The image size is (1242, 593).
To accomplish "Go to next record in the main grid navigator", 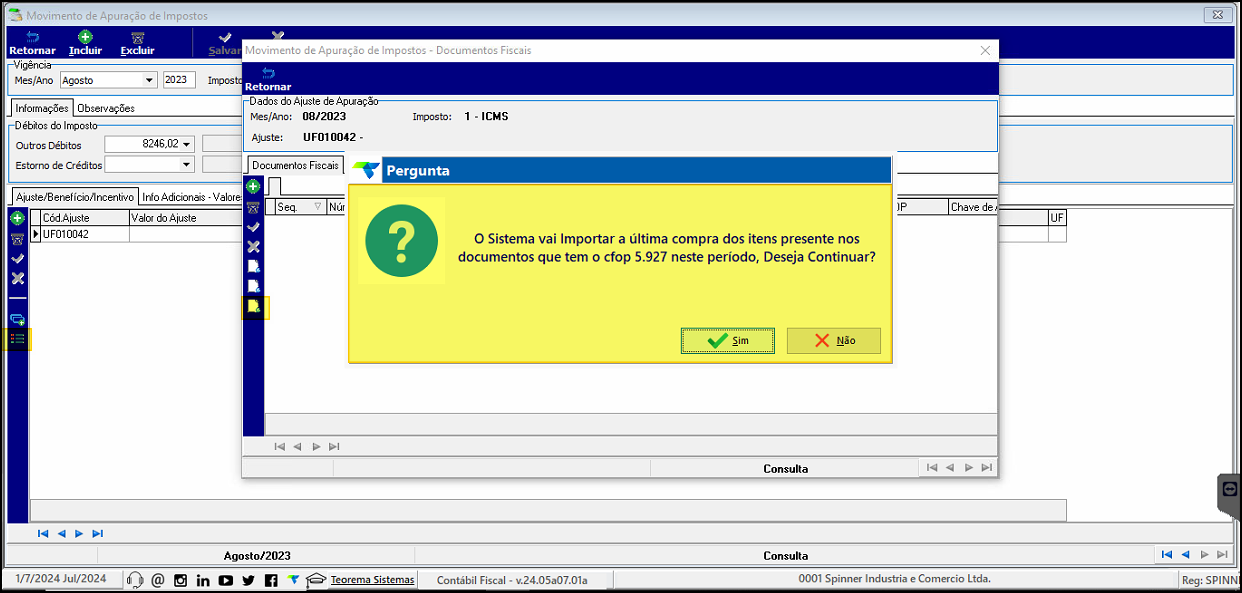I will (x=79, y=534).
